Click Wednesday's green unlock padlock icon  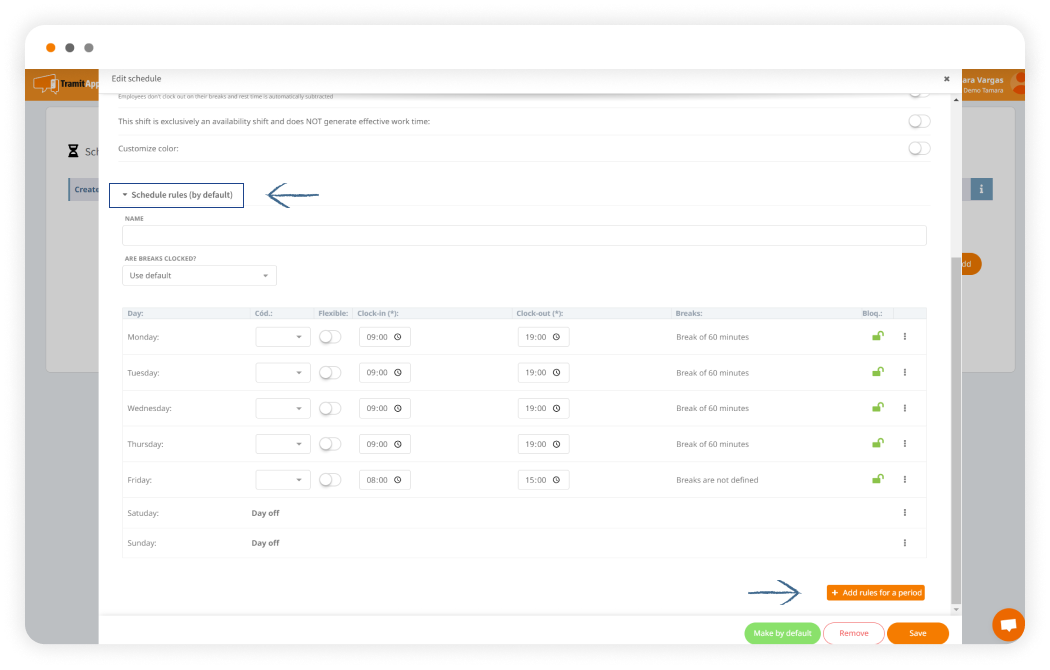tap(877, 408)
